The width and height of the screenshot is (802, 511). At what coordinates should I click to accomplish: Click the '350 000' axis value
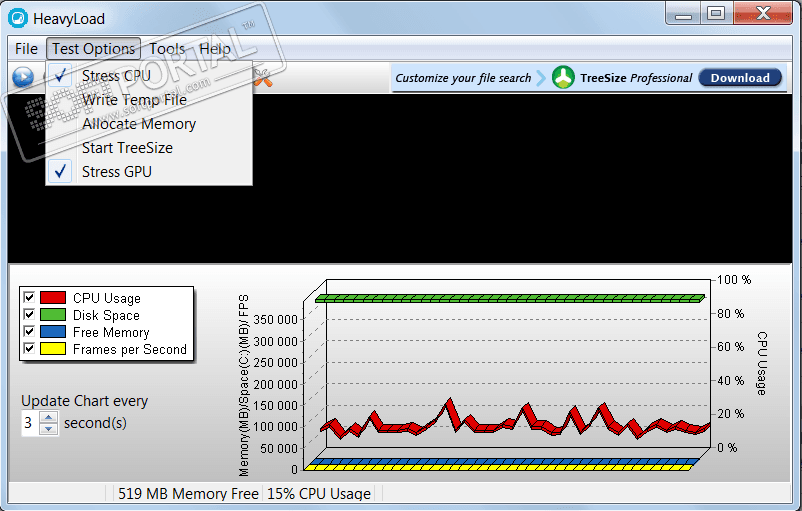coord(275,320)
